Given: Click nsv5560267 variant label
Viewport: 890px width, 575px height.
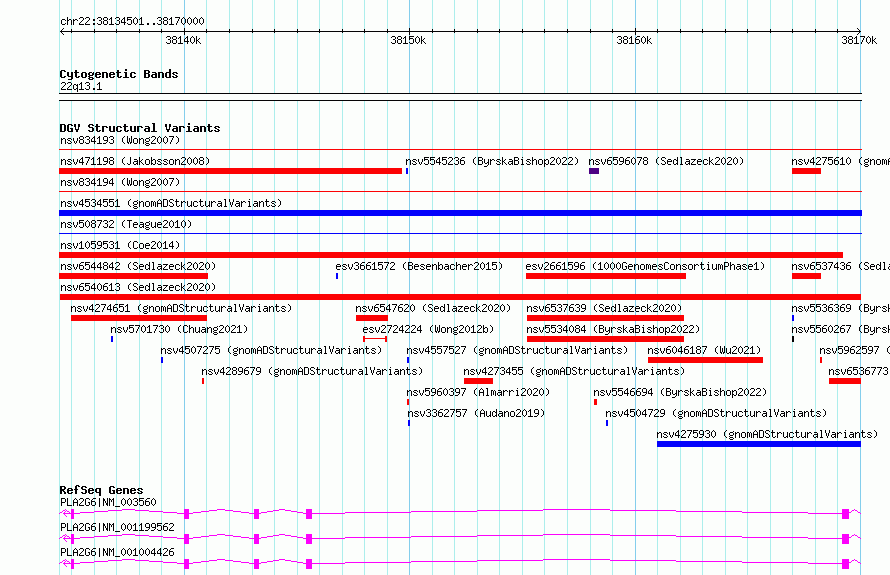Looking at the screenshot, I should coord(841,329).
